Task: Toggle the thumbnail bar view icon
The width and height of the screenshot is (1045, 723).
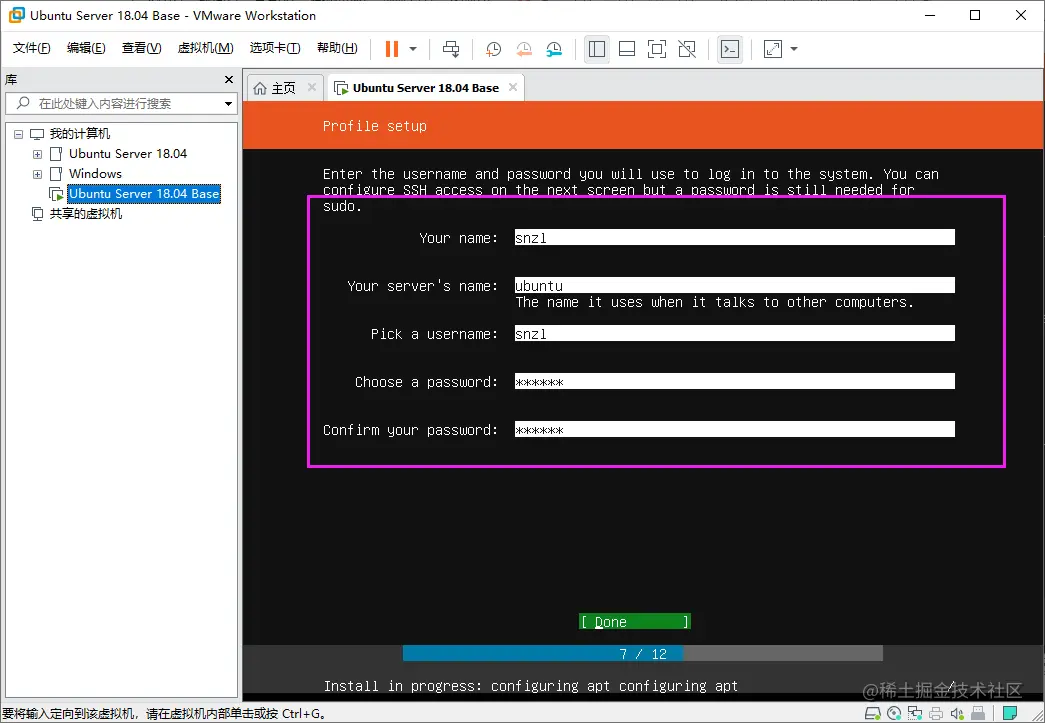Action: click(x=626, y=49)
